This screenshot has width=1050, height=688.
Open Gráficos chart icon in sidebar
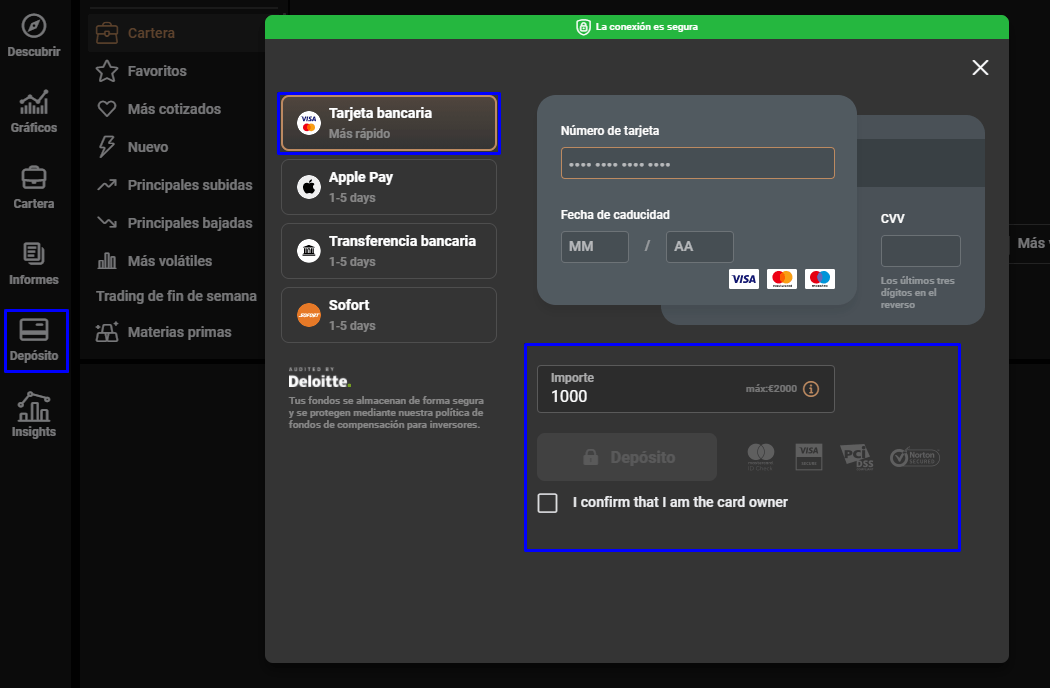pos(34,103)
